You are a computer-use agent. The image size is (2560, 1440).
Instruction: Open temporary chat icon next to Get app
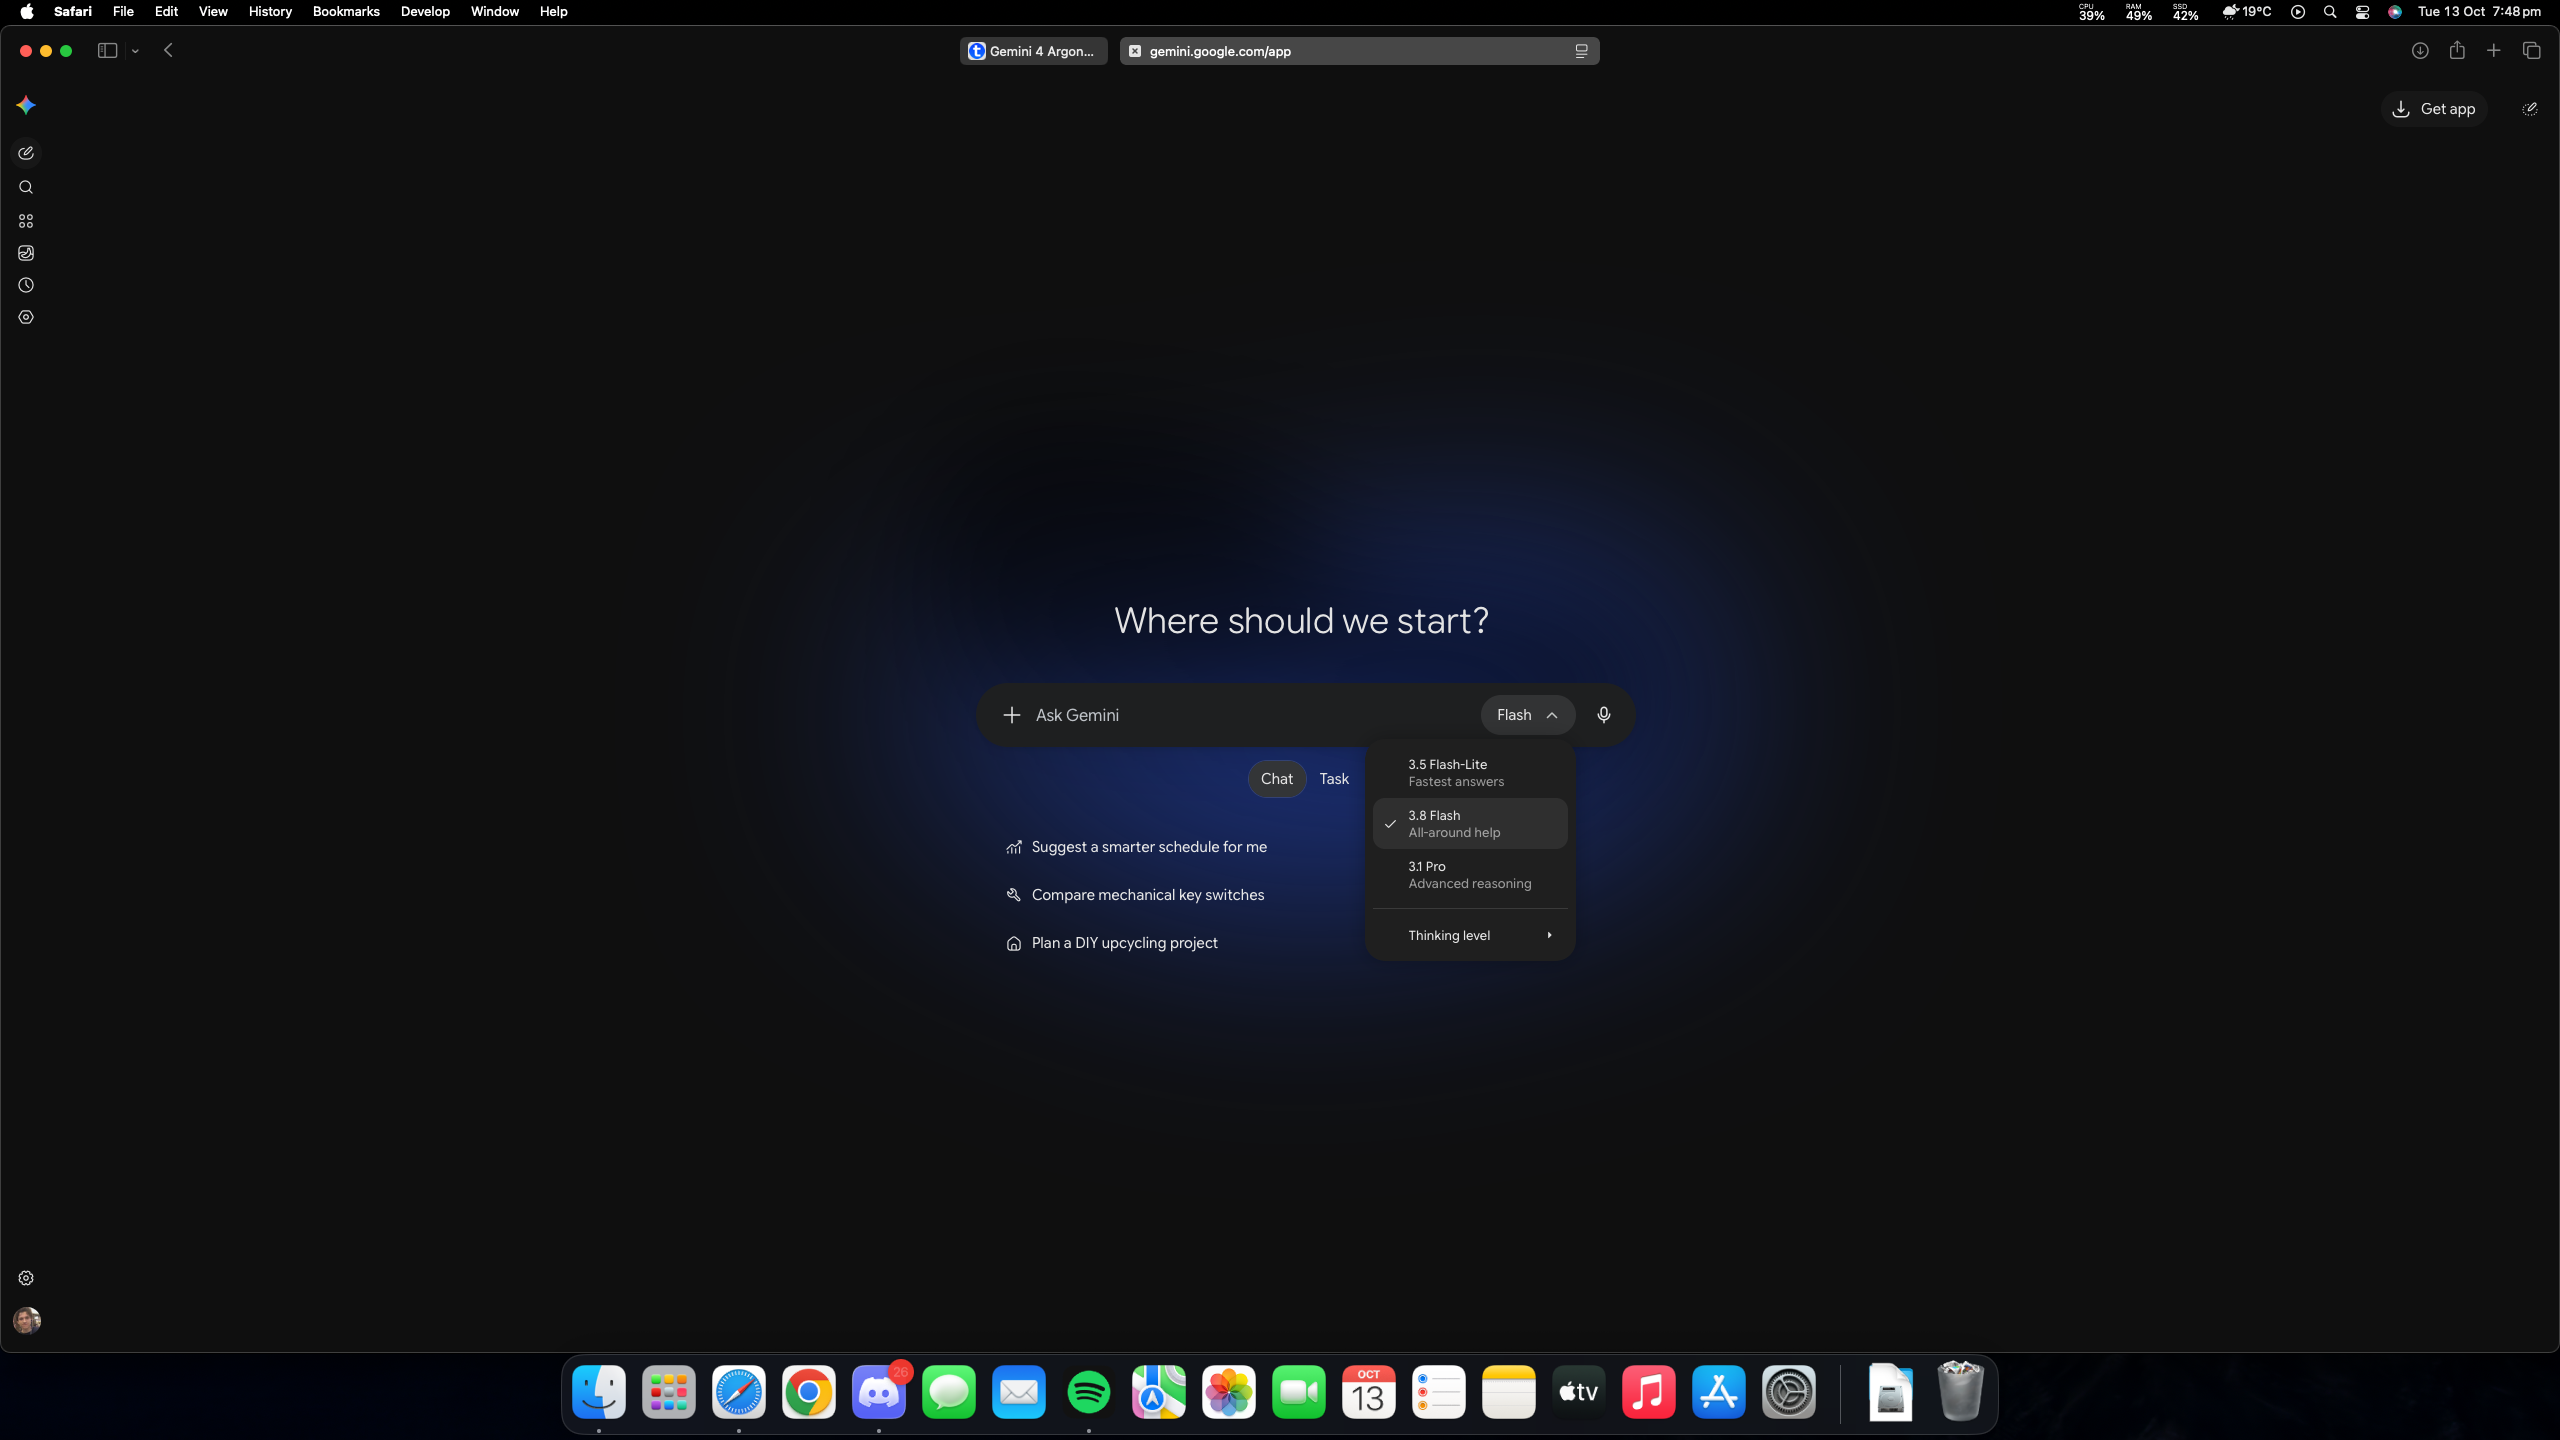pyautogui.click(x=2530, y=109)
